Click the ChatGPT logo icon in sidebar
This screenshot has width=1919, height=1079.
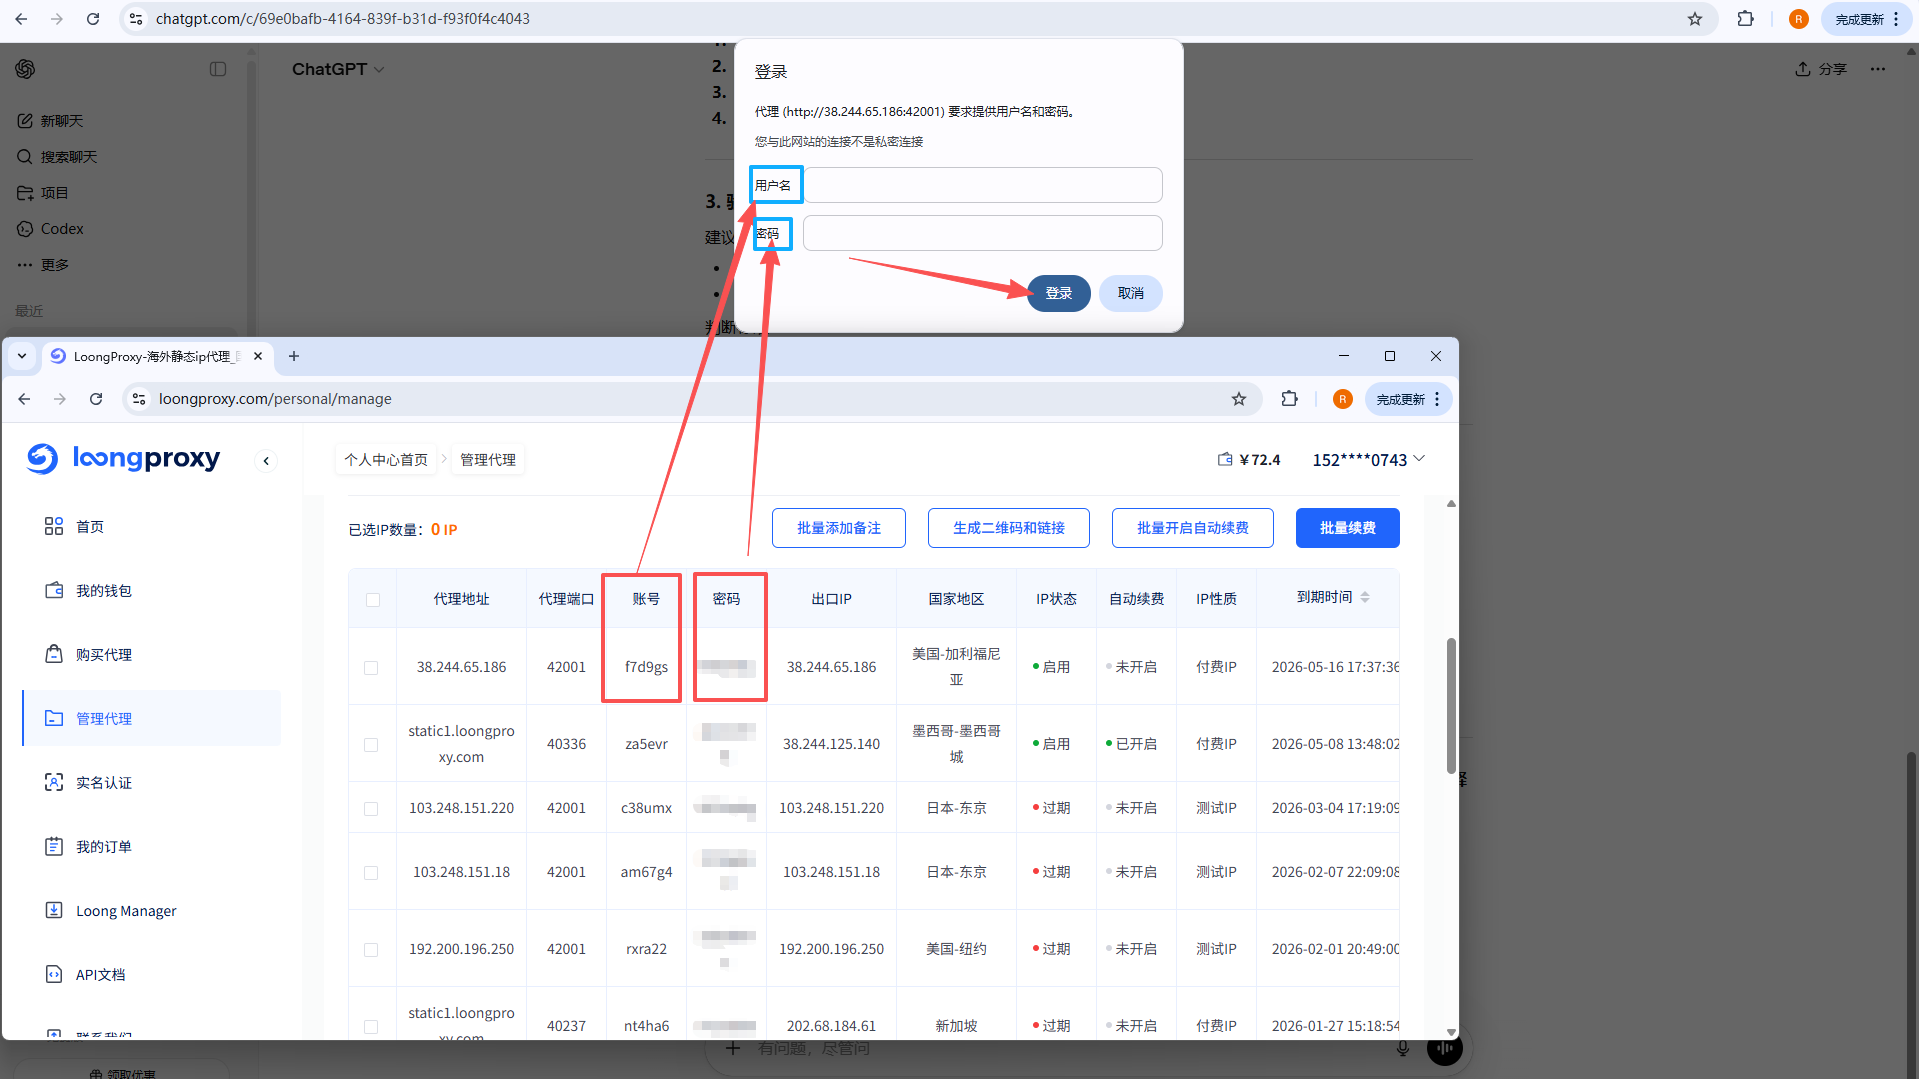(x=26, y=69)
